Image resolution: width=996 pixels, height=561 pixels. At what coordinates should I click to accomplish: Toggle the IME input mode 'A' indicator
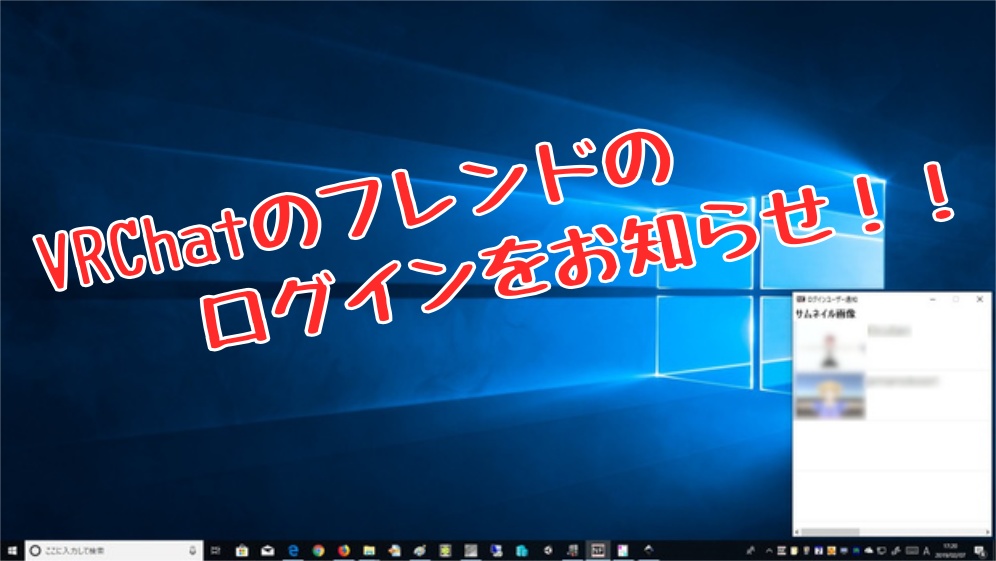[926, 551]
